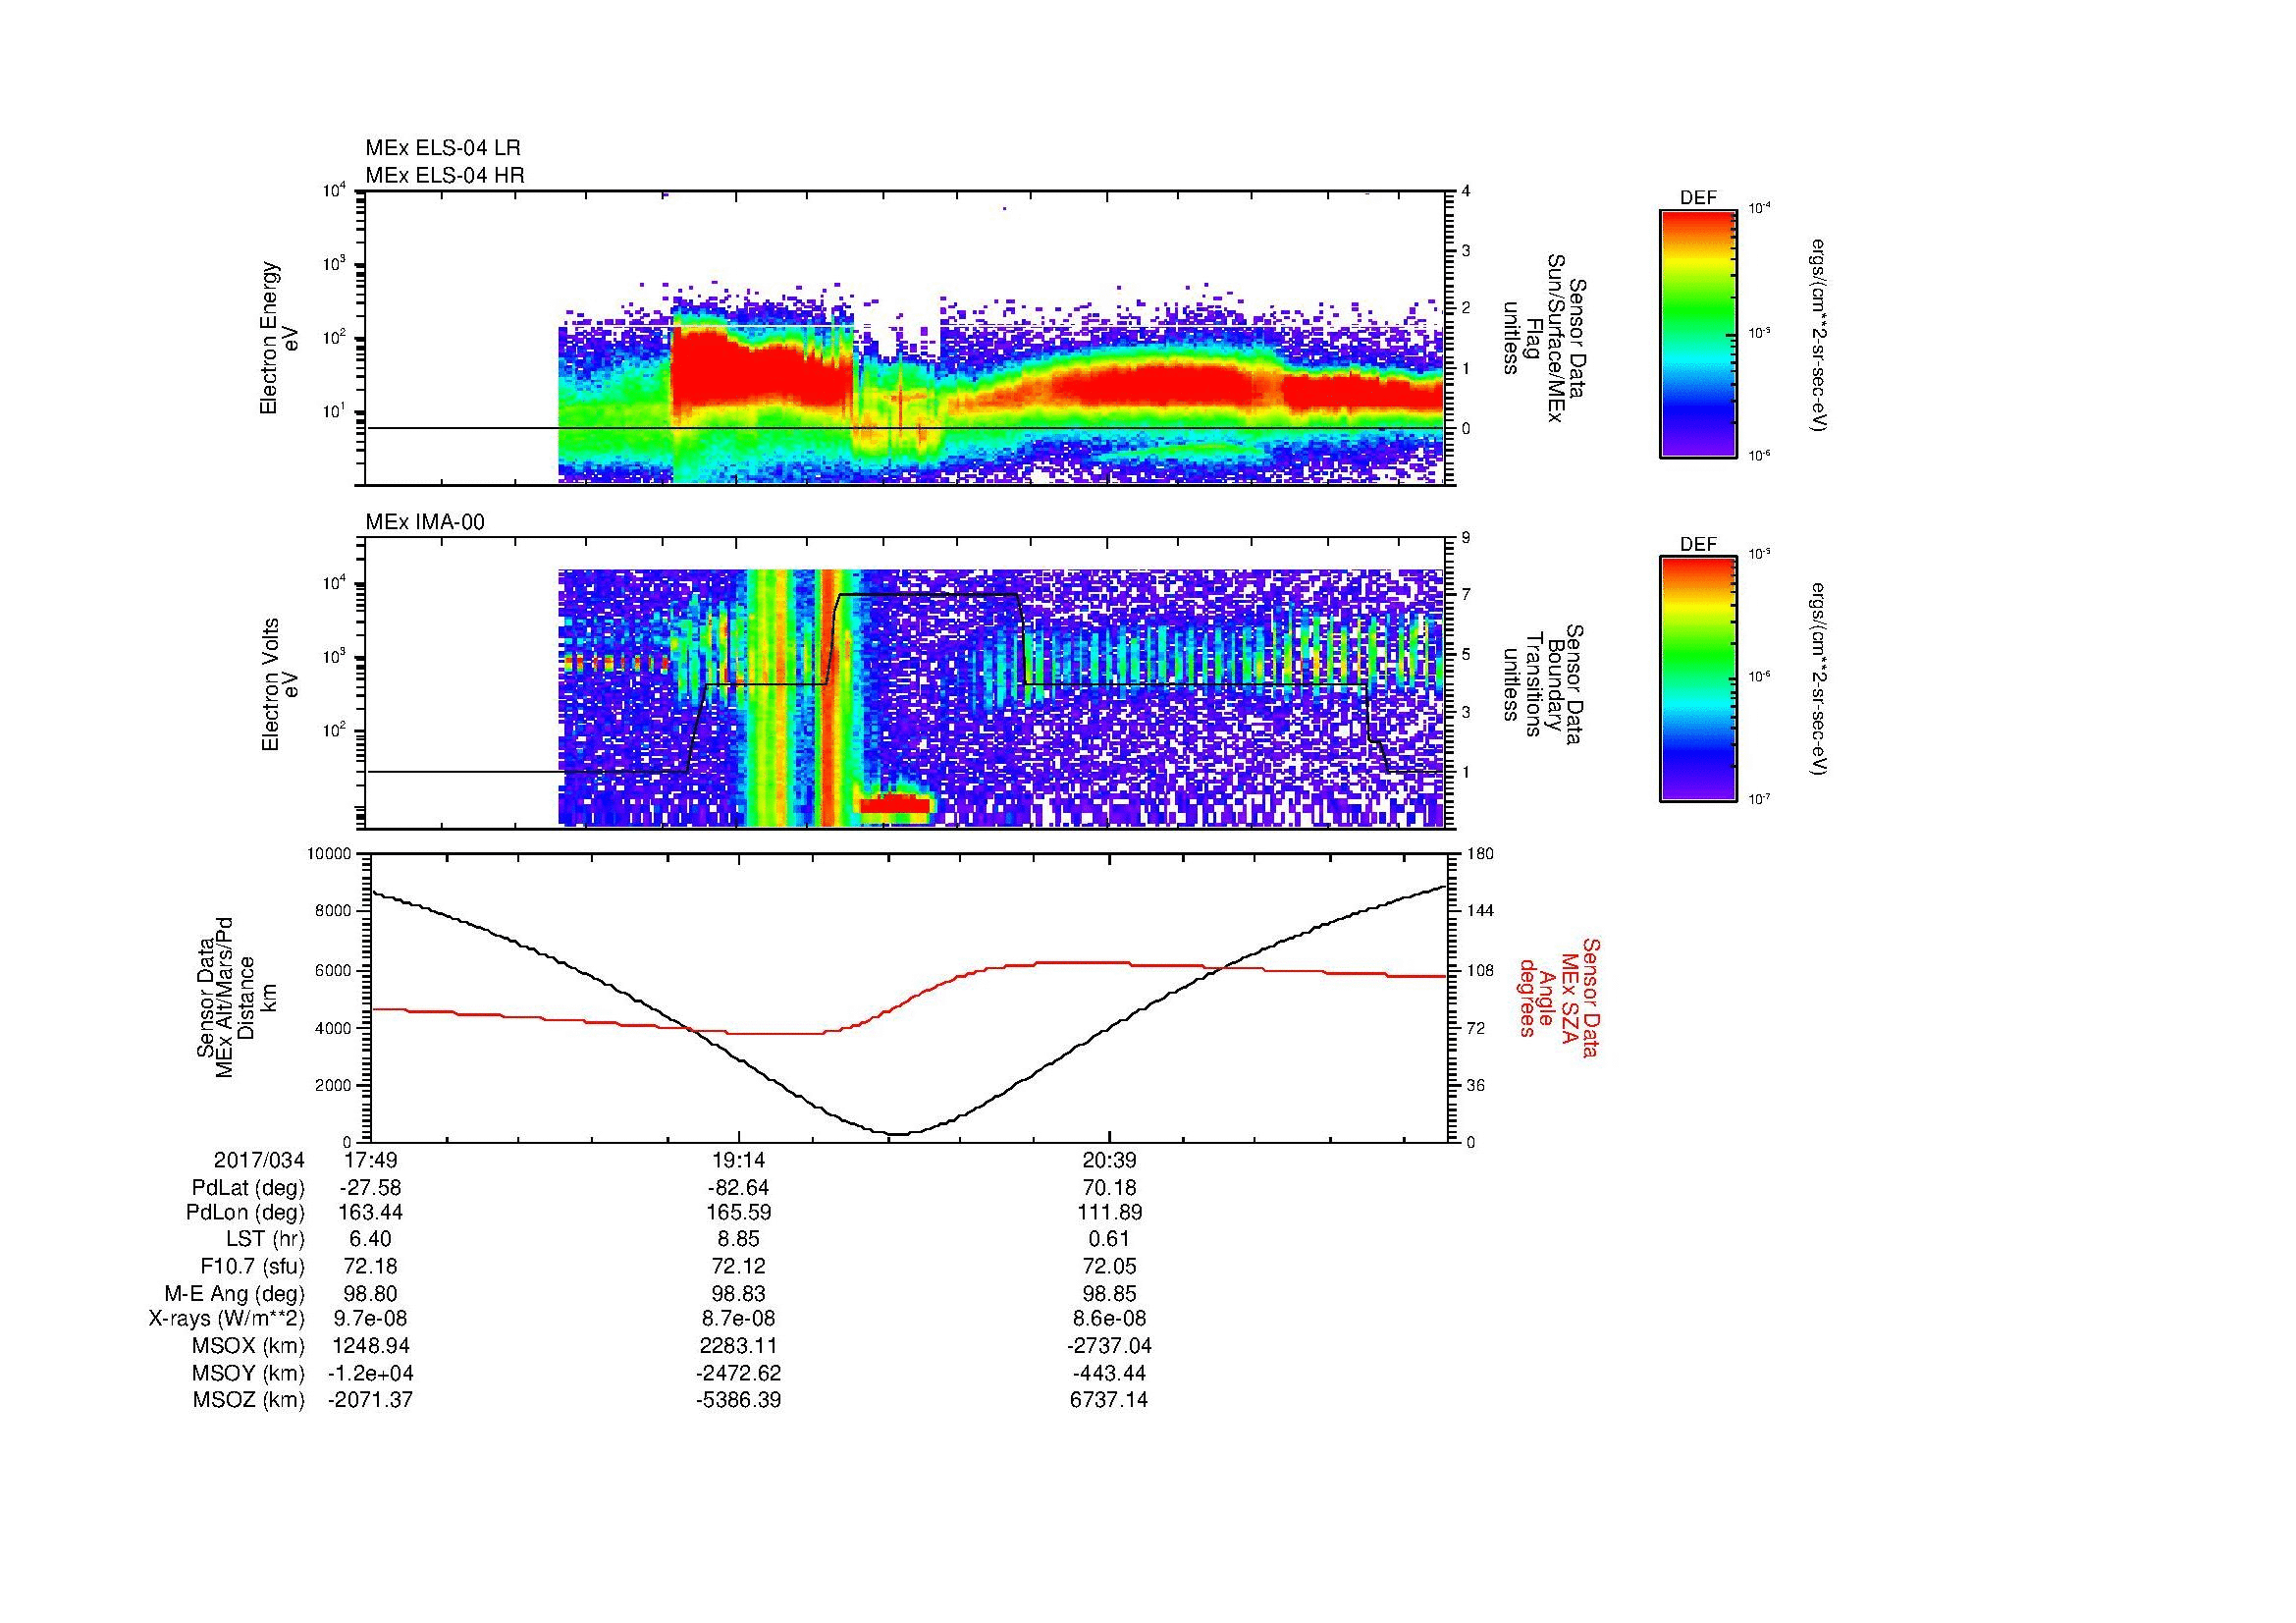Click the MSOY value '-2472.62'
The width and height of the screenshot is (2296, 1623).
(738, 1373)
